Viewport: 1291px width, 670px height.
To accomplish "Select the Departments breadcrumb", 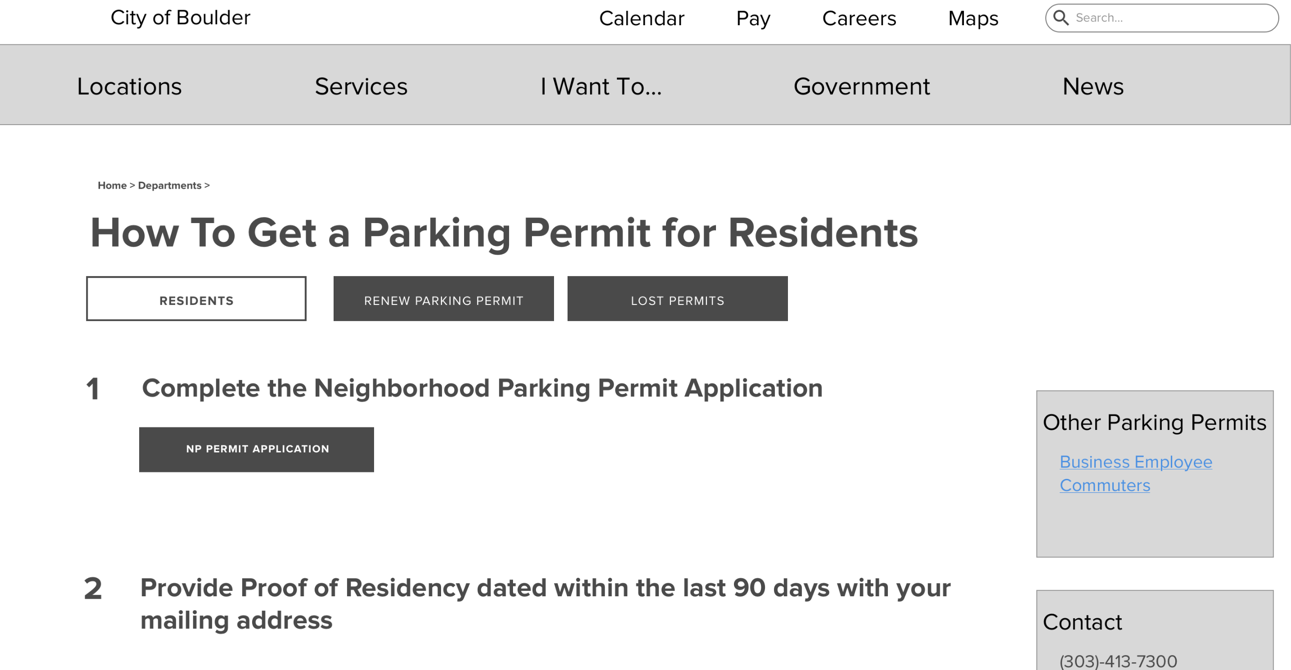I will [x=170, y=185].
